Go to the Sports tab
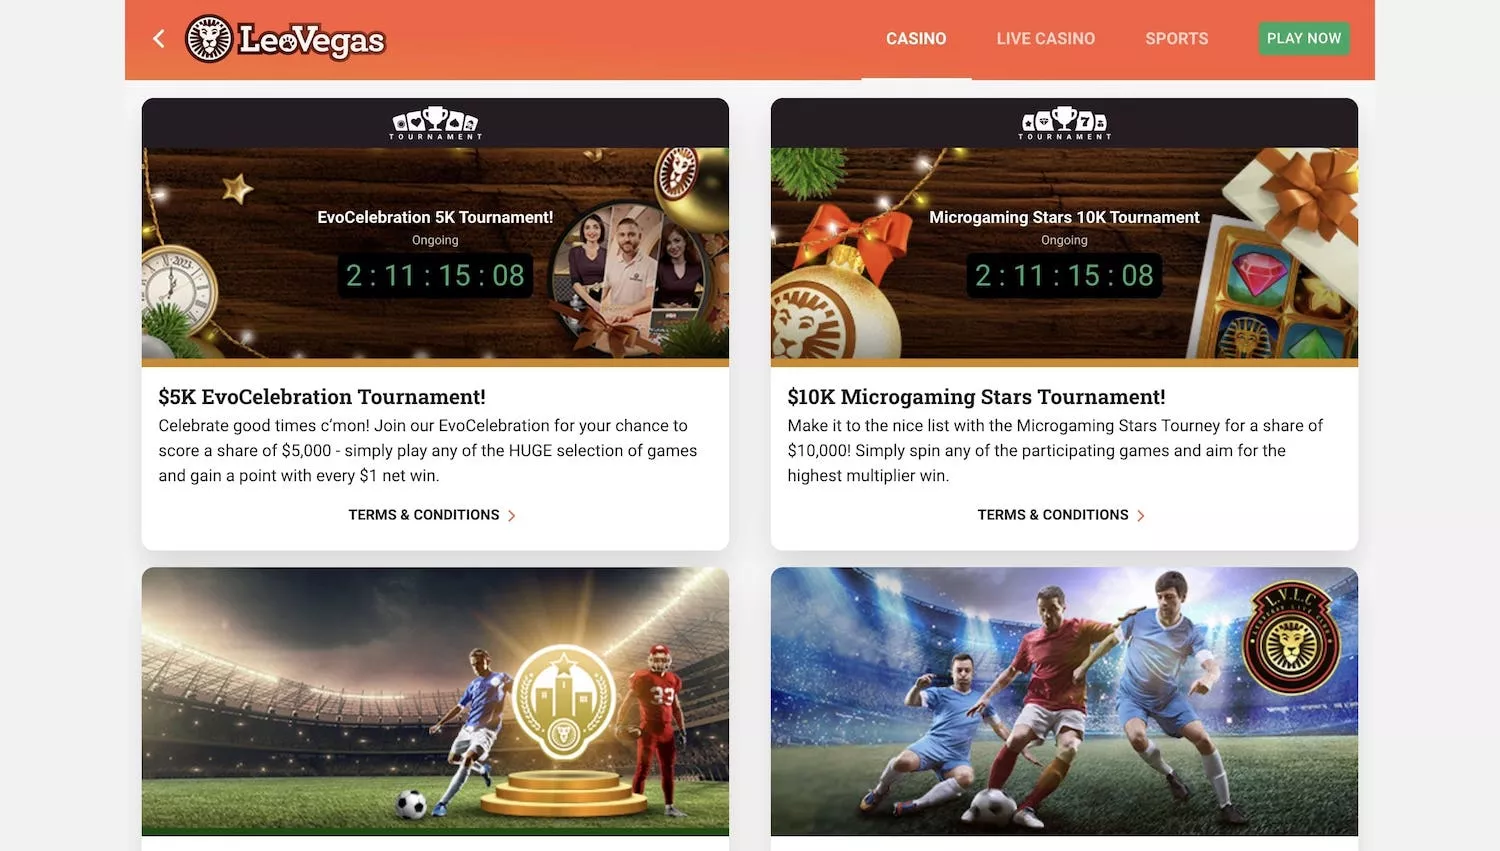 [1177, 39]
